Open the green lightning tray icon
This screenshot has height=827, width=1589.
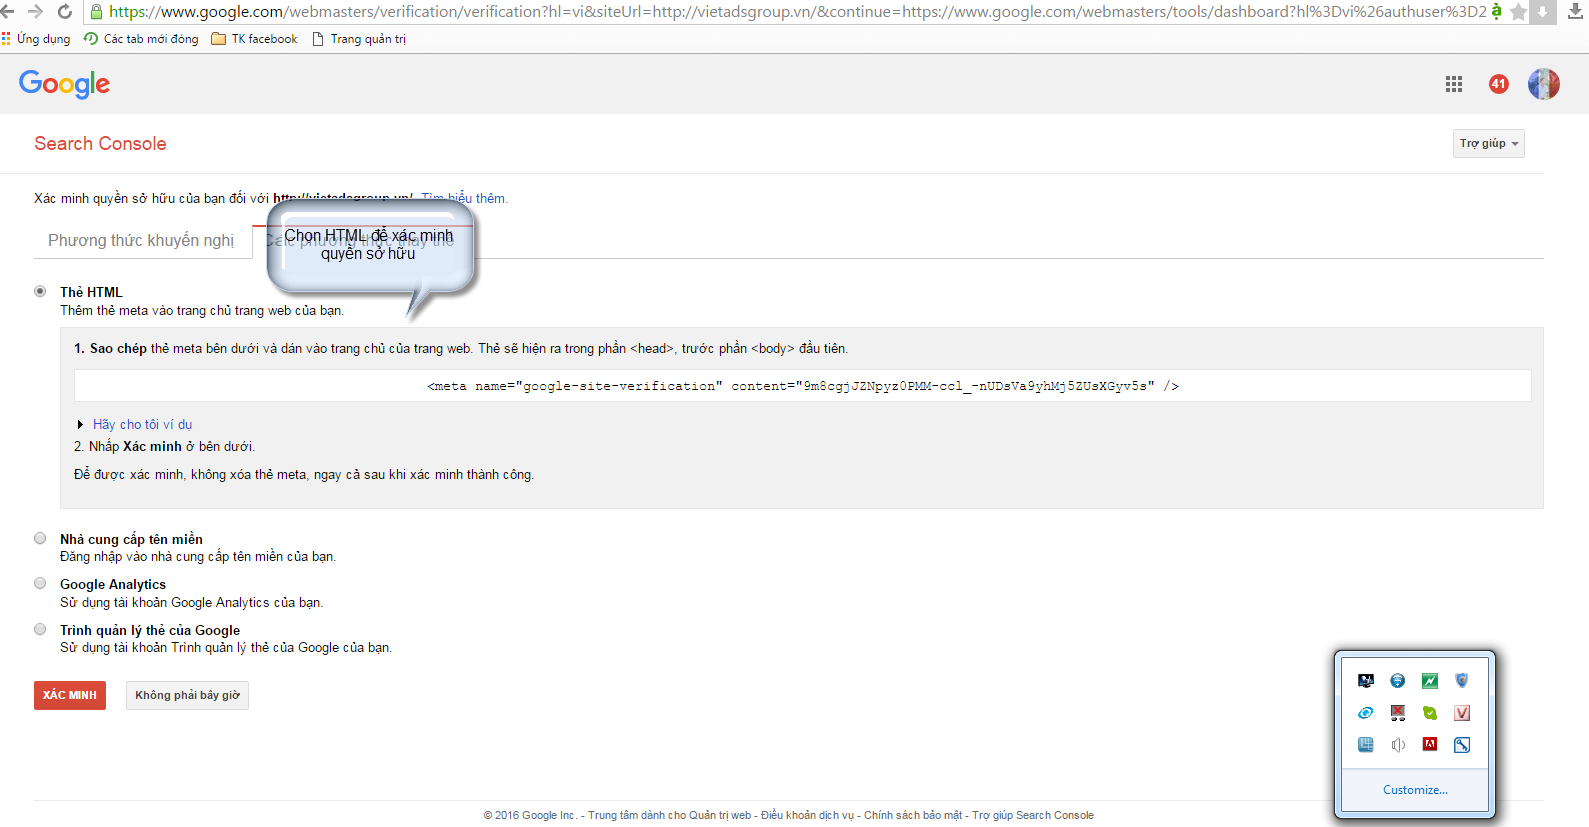pyautogui.click(x=1430, y=681)
